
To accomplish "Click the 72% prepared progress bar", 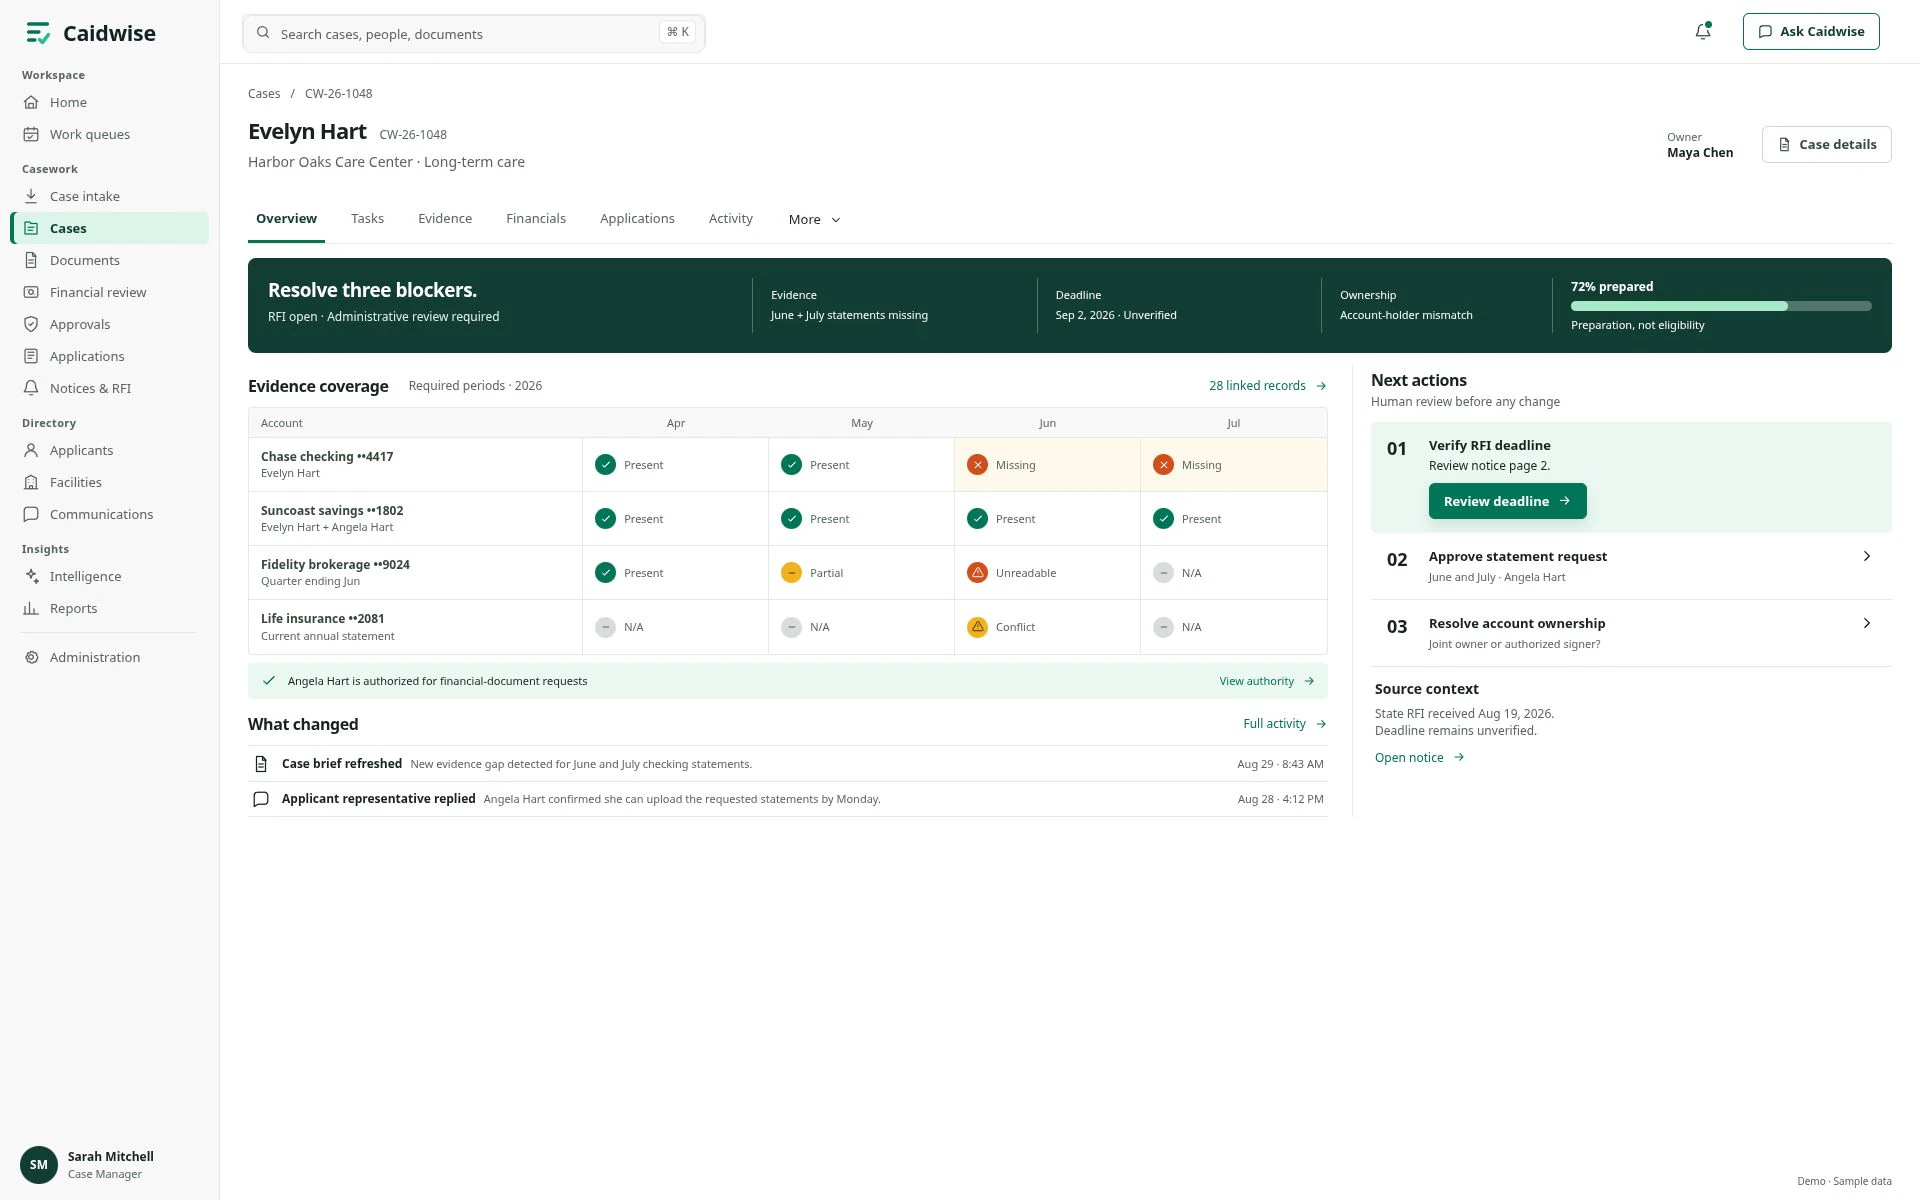I will 1721,306.
